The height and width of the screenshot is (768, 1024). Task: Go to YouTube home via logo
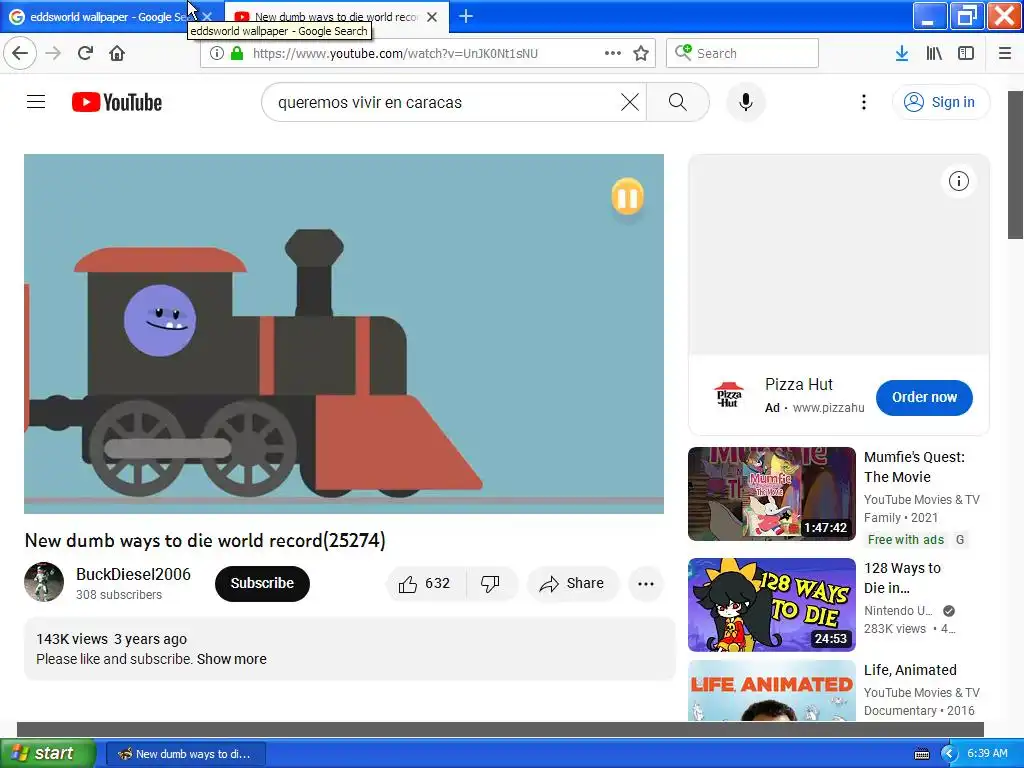point(117,102)
